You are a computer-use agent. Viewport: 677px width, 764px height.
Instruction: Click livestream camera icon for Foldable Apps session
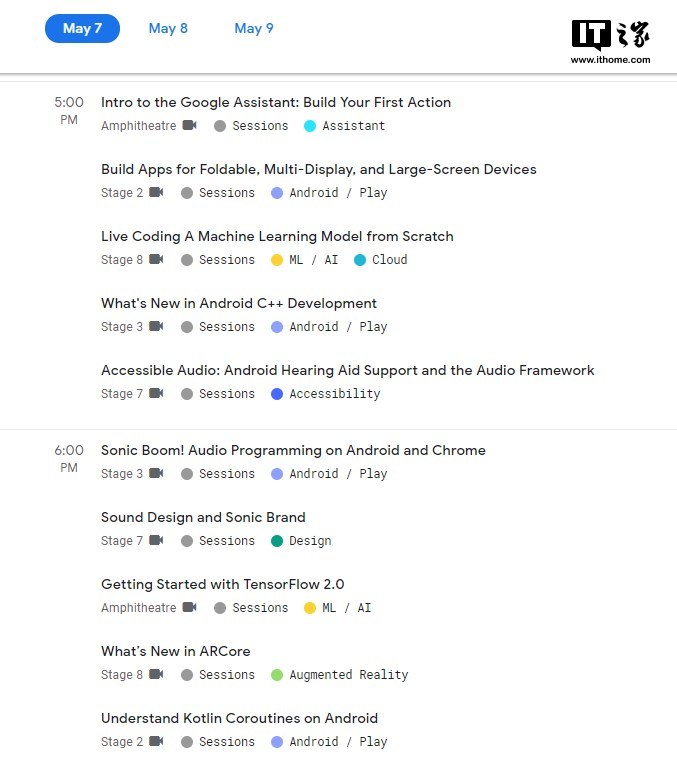pyautogui.click(x=156, y=193)
